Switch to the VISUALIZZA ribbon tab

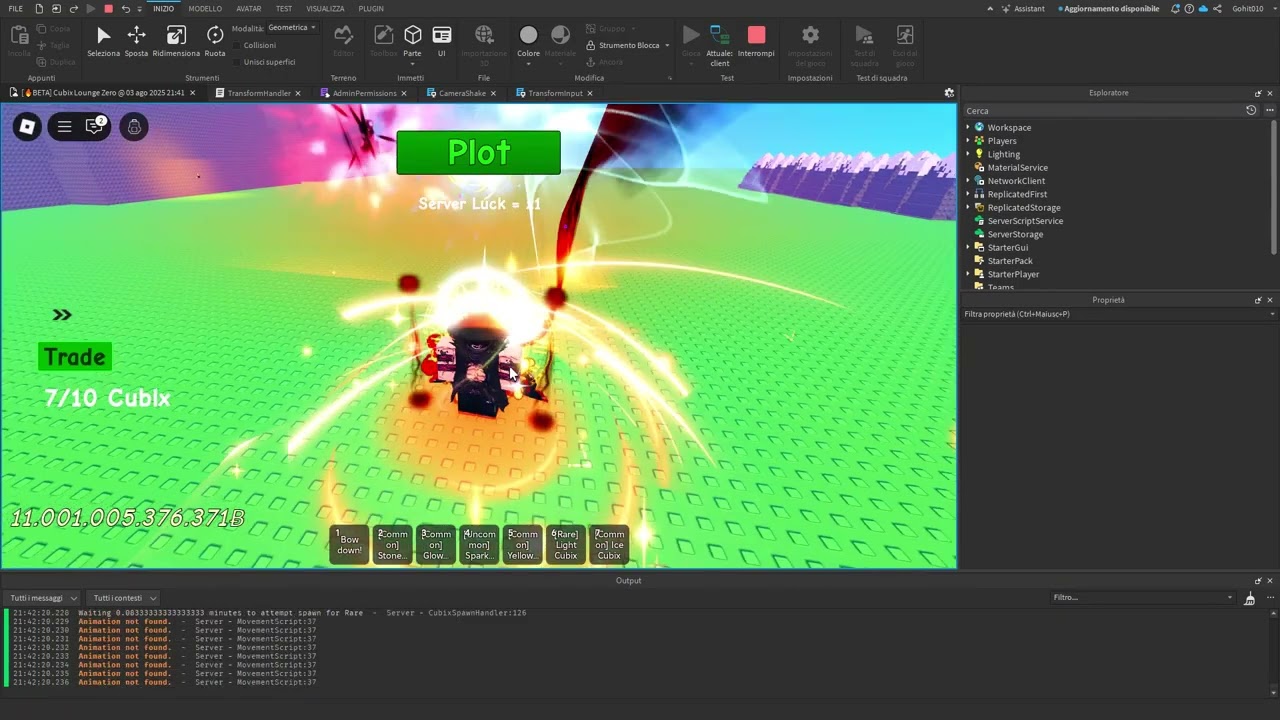click(x=325, y=9)
